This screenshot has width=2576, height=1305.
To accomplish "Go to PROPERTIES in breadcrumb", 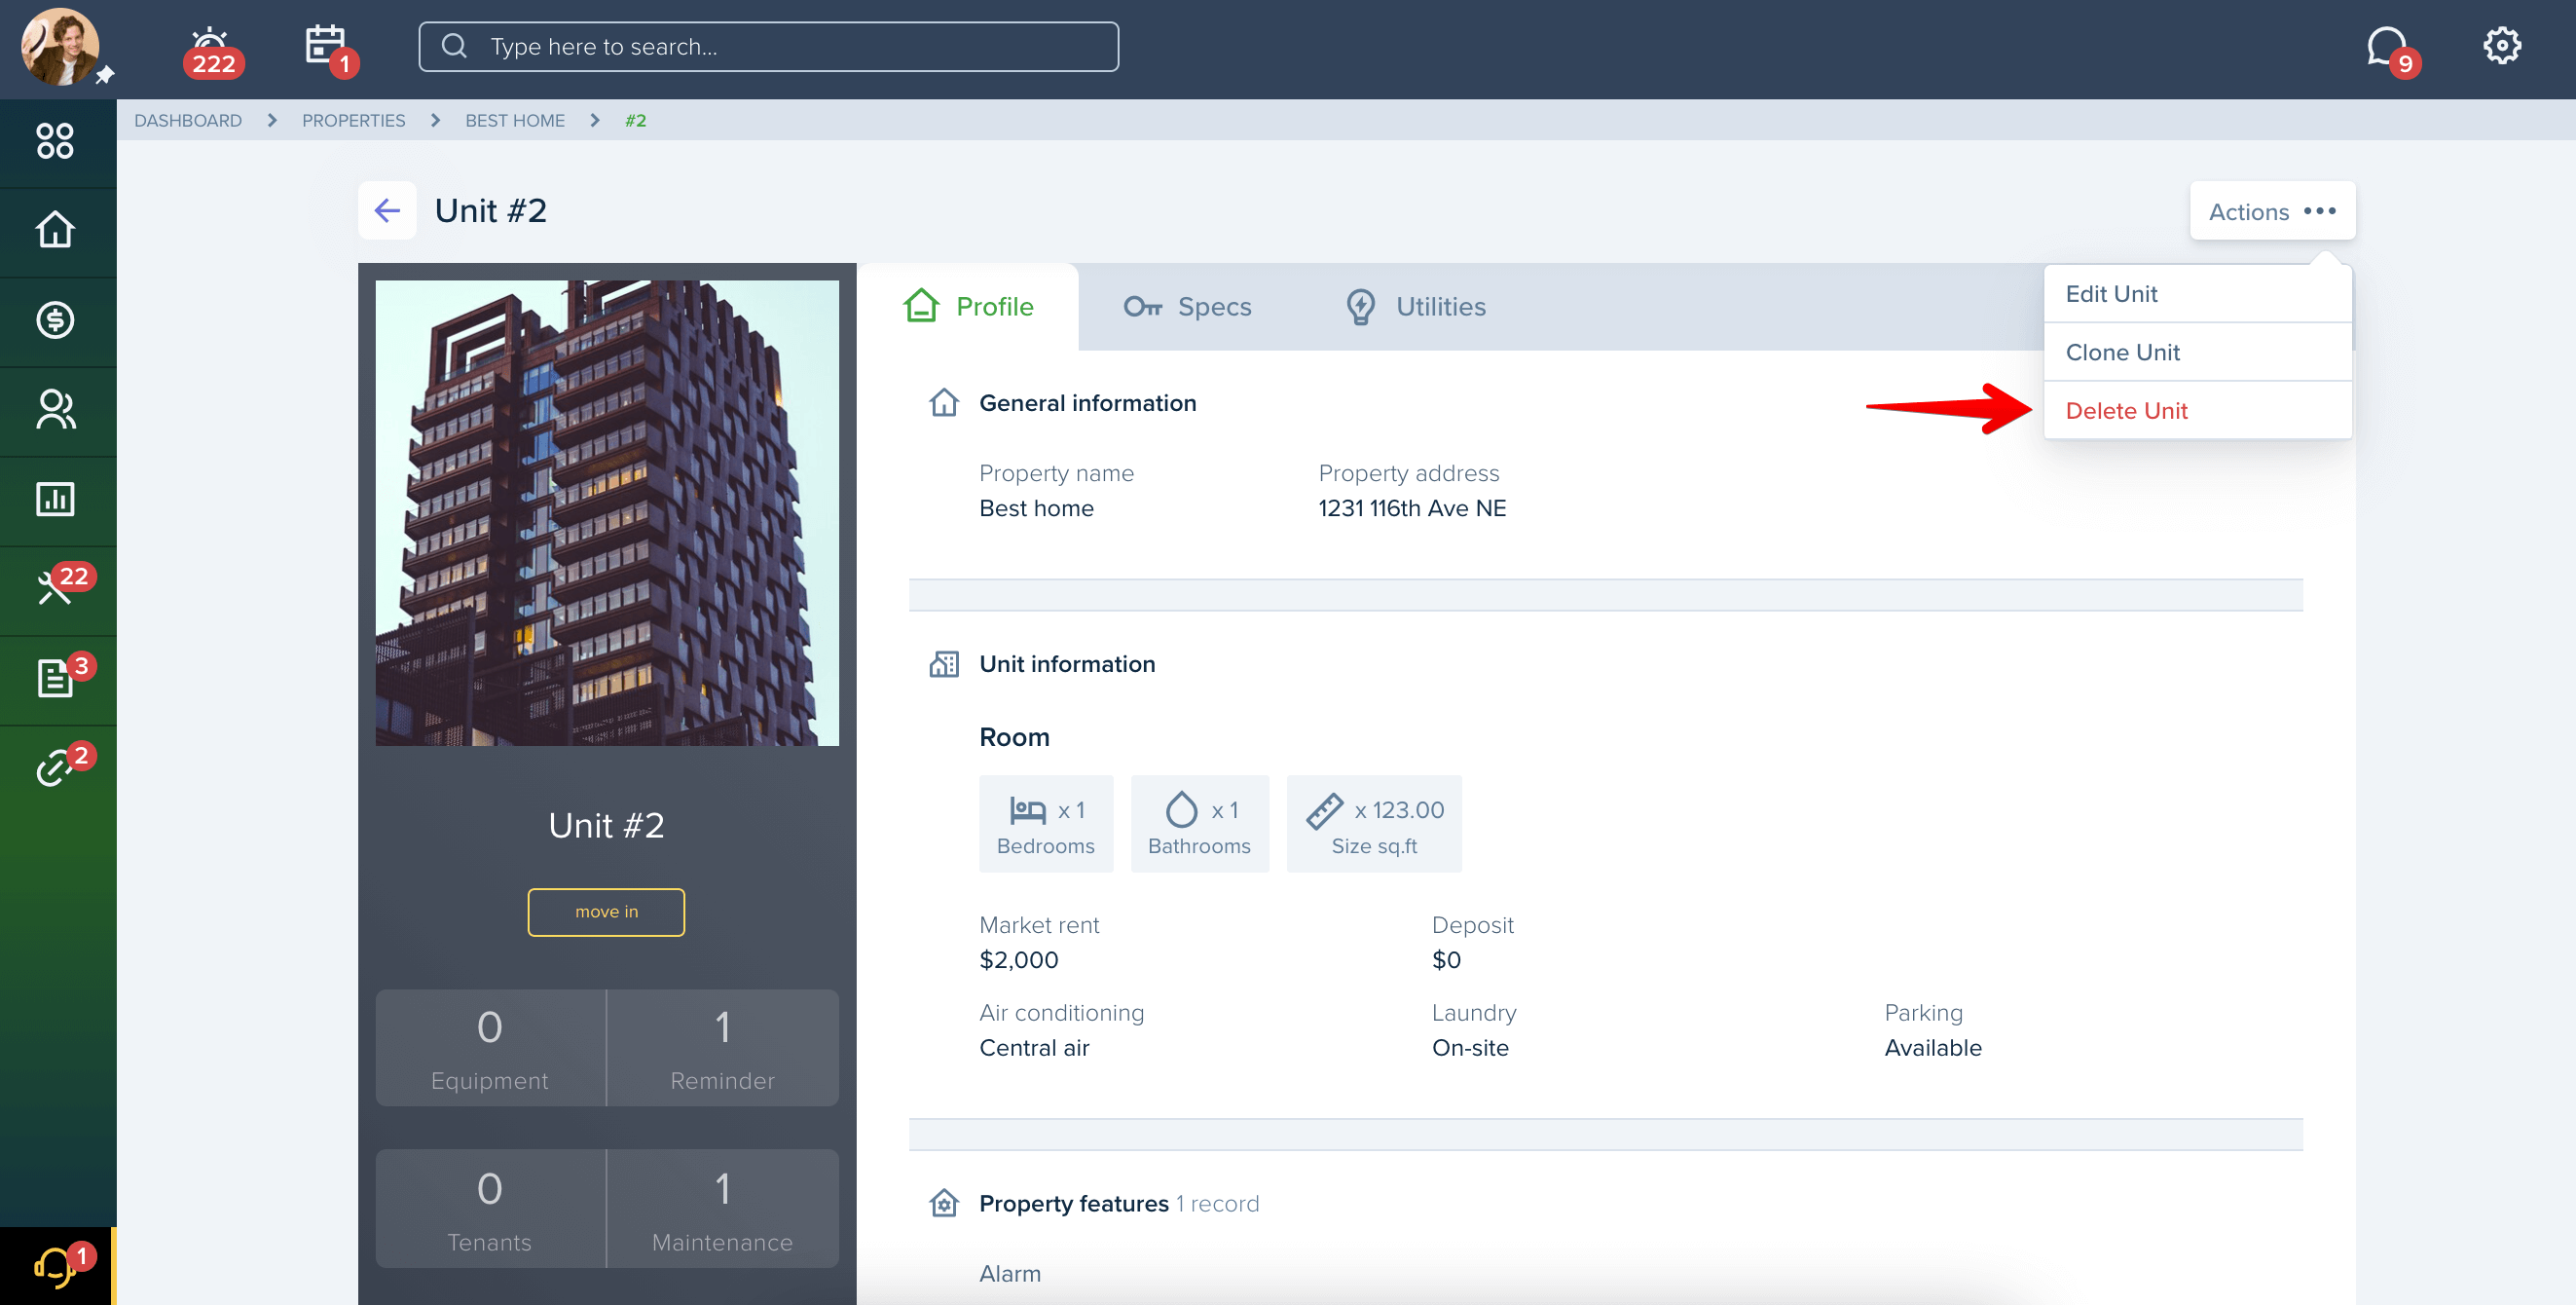I will 353,120.
